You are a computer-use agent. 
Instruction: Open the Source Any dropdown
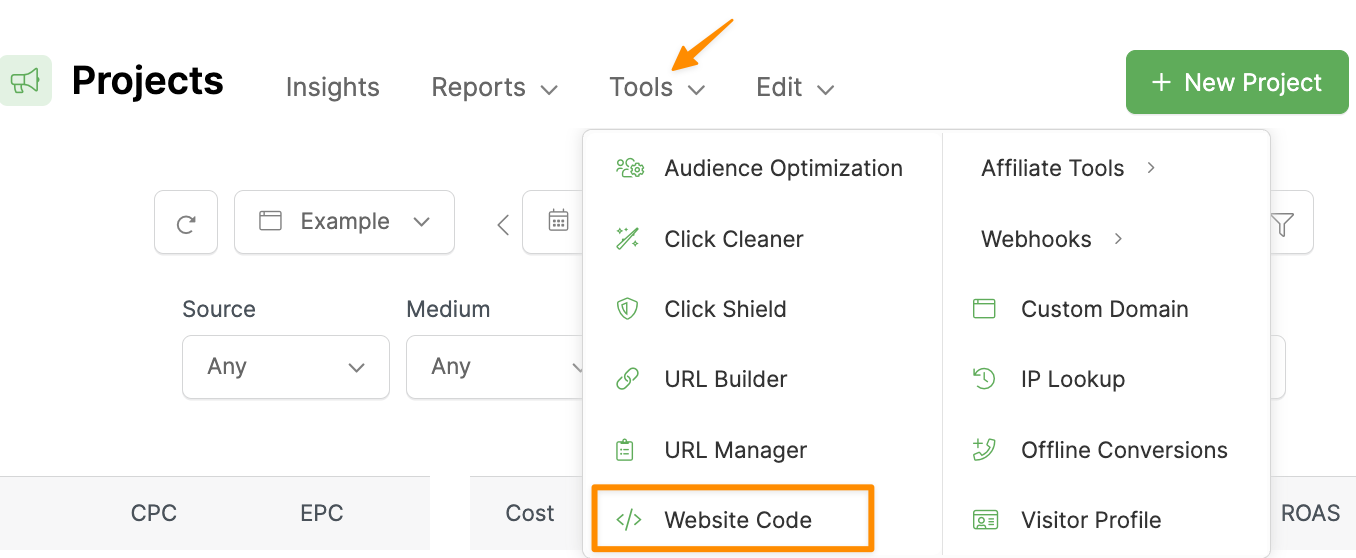pyautogui.click(x=285, y=367)
